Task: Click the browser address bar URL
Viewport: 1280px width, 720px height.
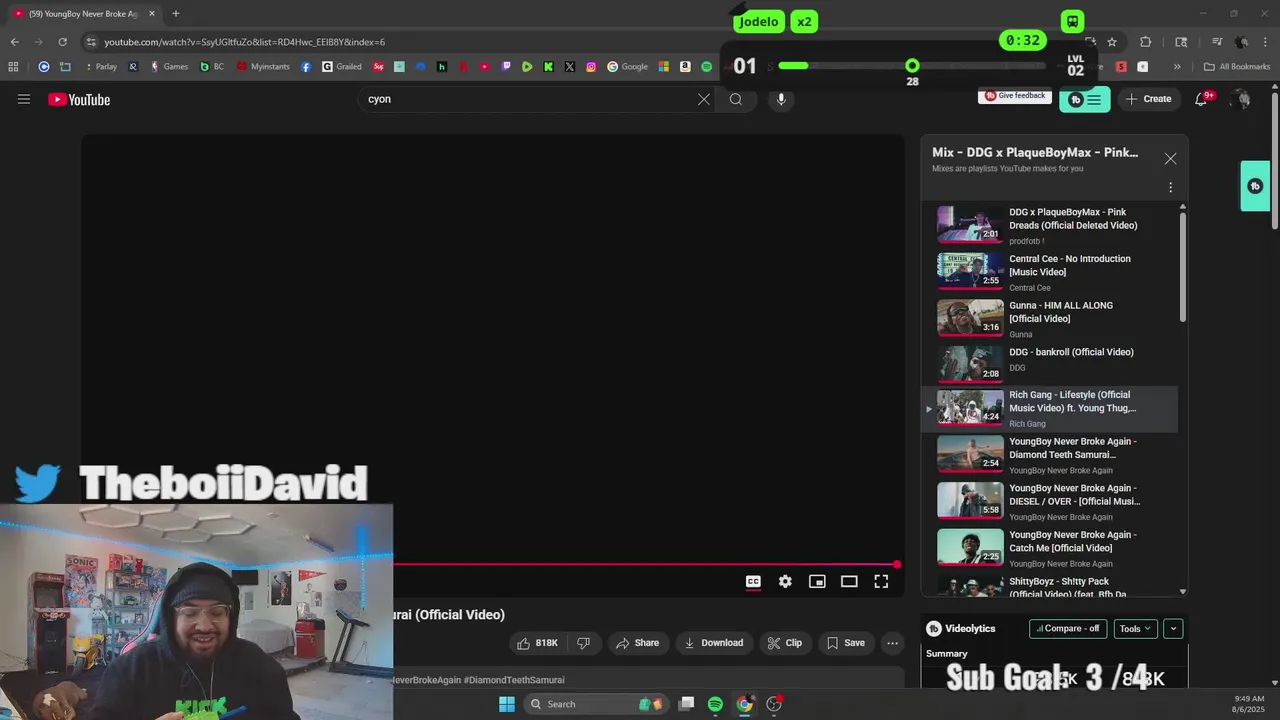Action: tap(245, 42)
